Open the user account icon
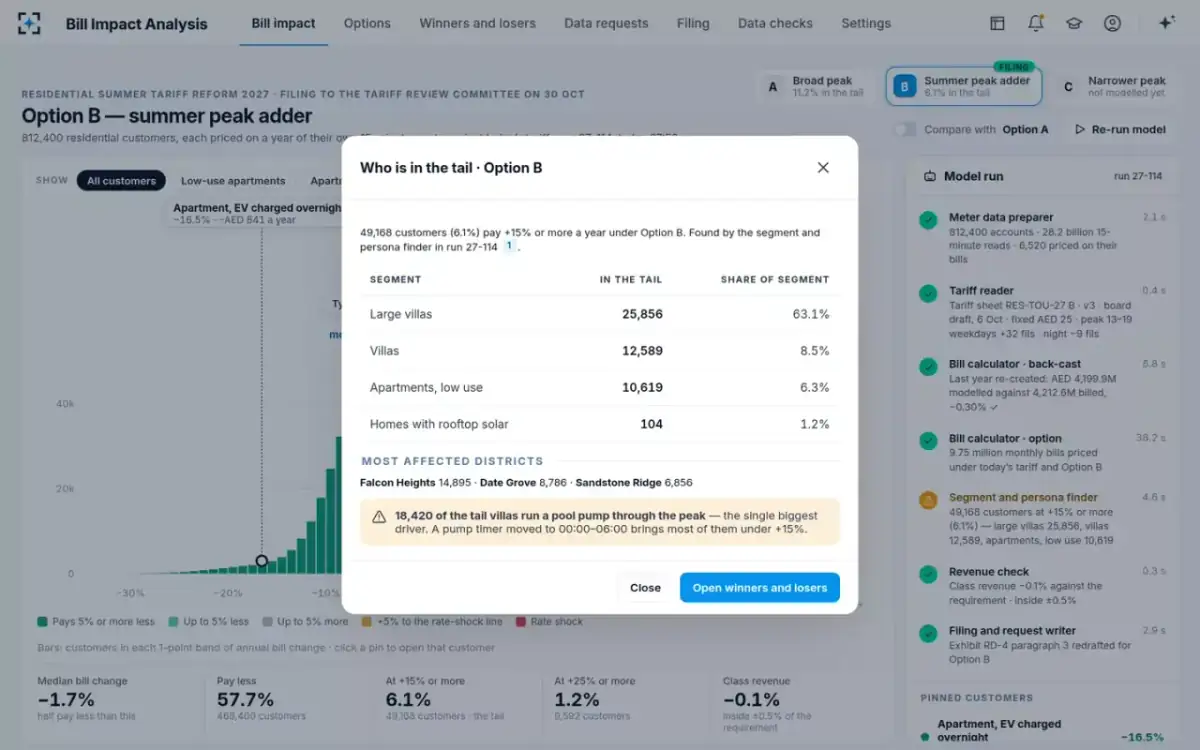This screenshot has width=1200, height=750. (x=1112, y=23)
